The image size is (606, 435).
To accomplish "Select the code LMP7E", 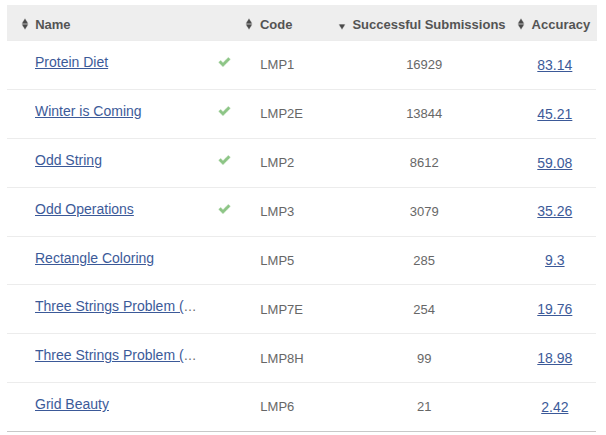I will 281,309.
